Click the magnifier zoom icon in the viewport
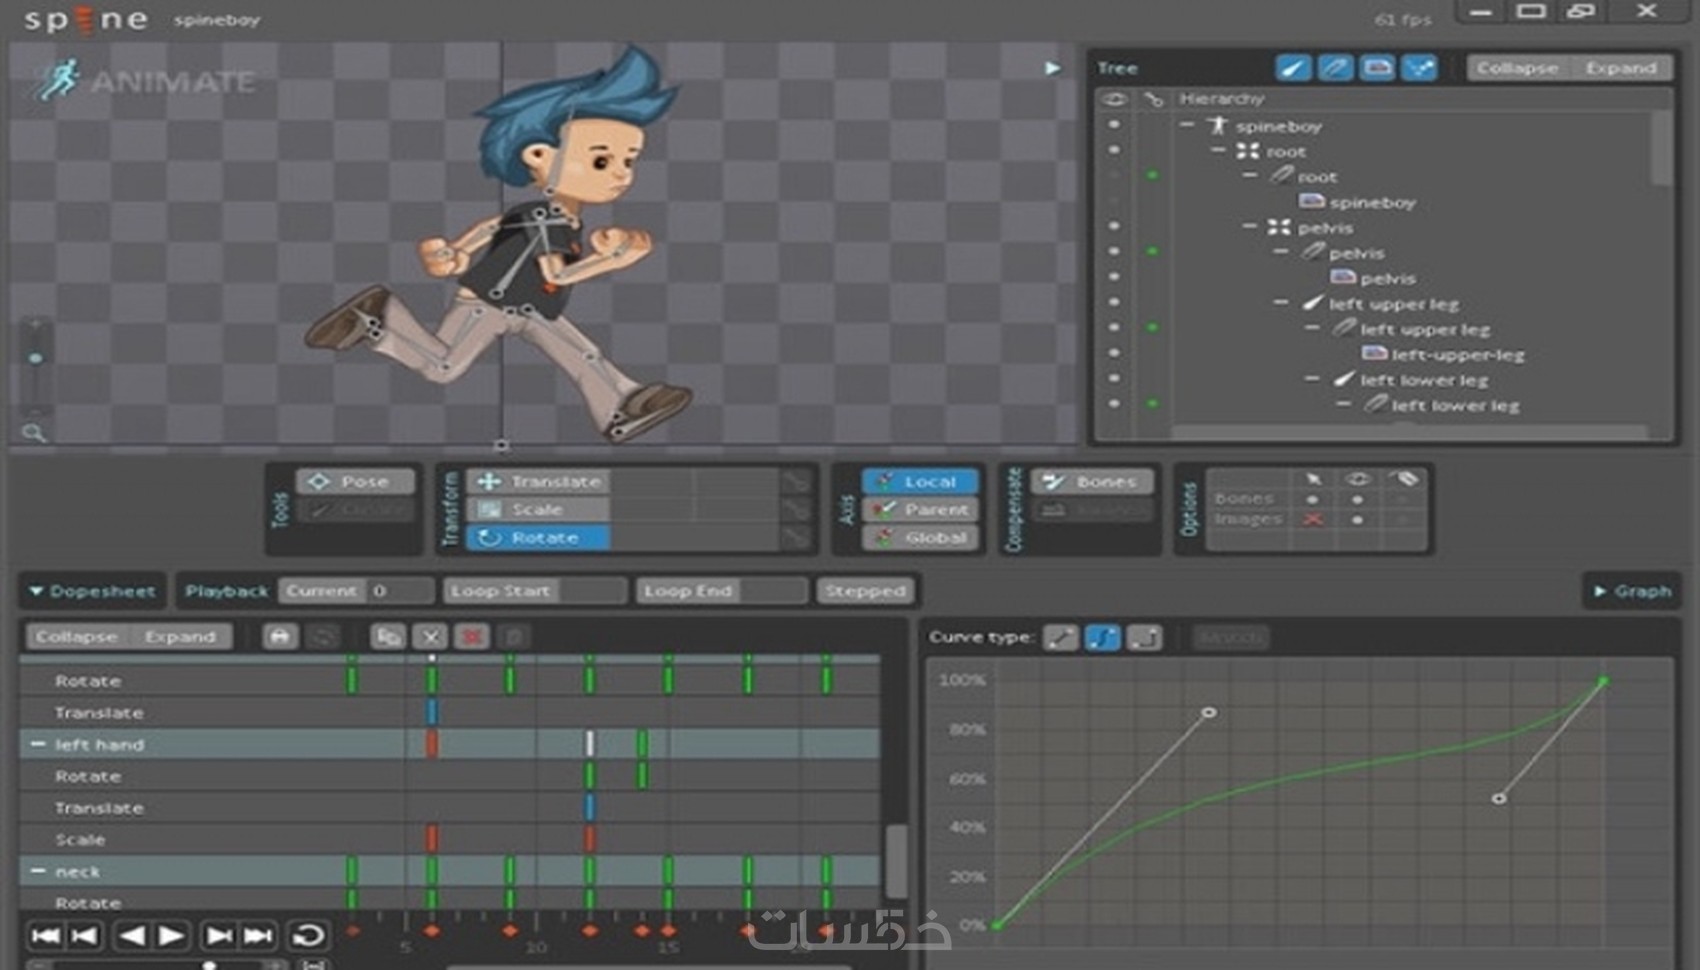The height and width of the screenshot is (970, 1700). [34, 432]
